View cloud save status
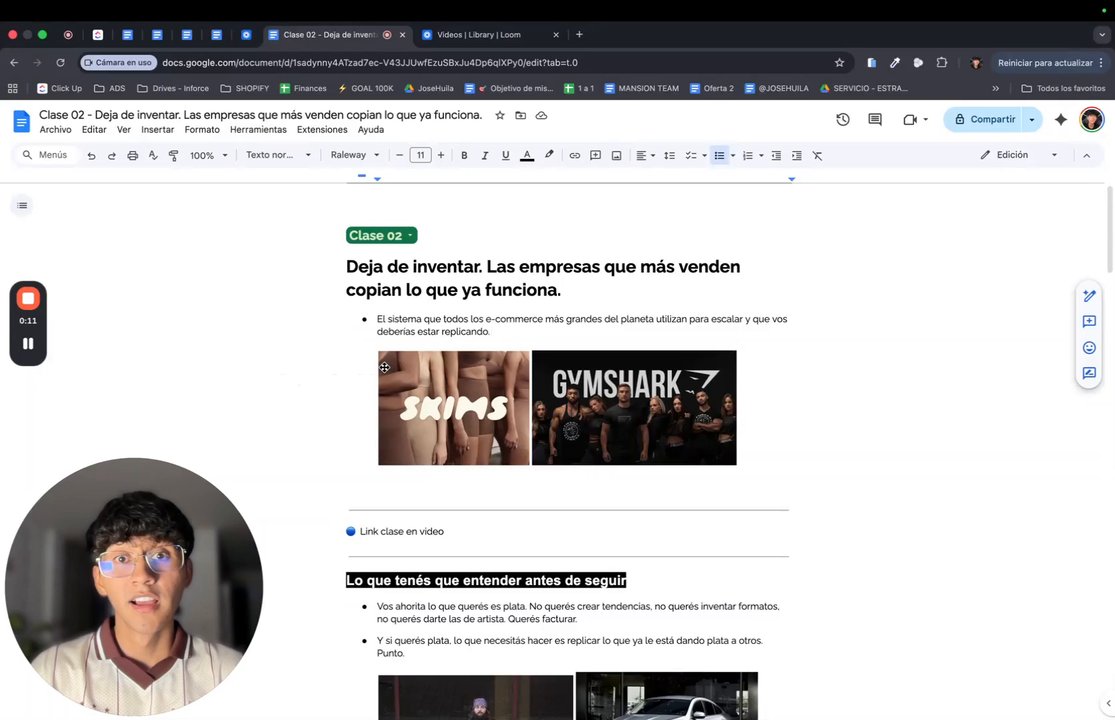 541,115
